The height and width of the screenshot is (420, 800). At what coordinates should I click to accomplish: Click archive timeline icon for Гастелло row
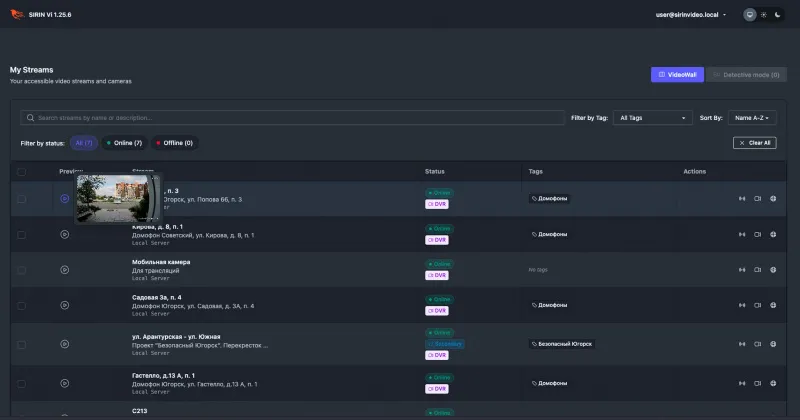[x=742, y=383]
